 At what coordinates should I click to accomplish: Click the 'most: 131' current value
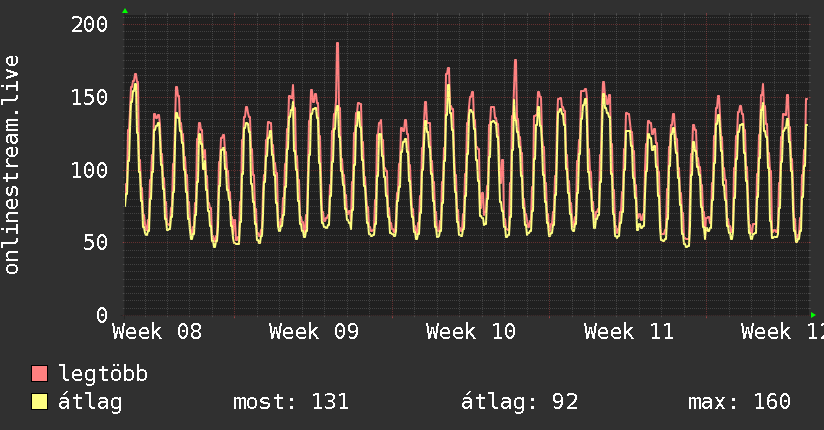pos(290,402)
